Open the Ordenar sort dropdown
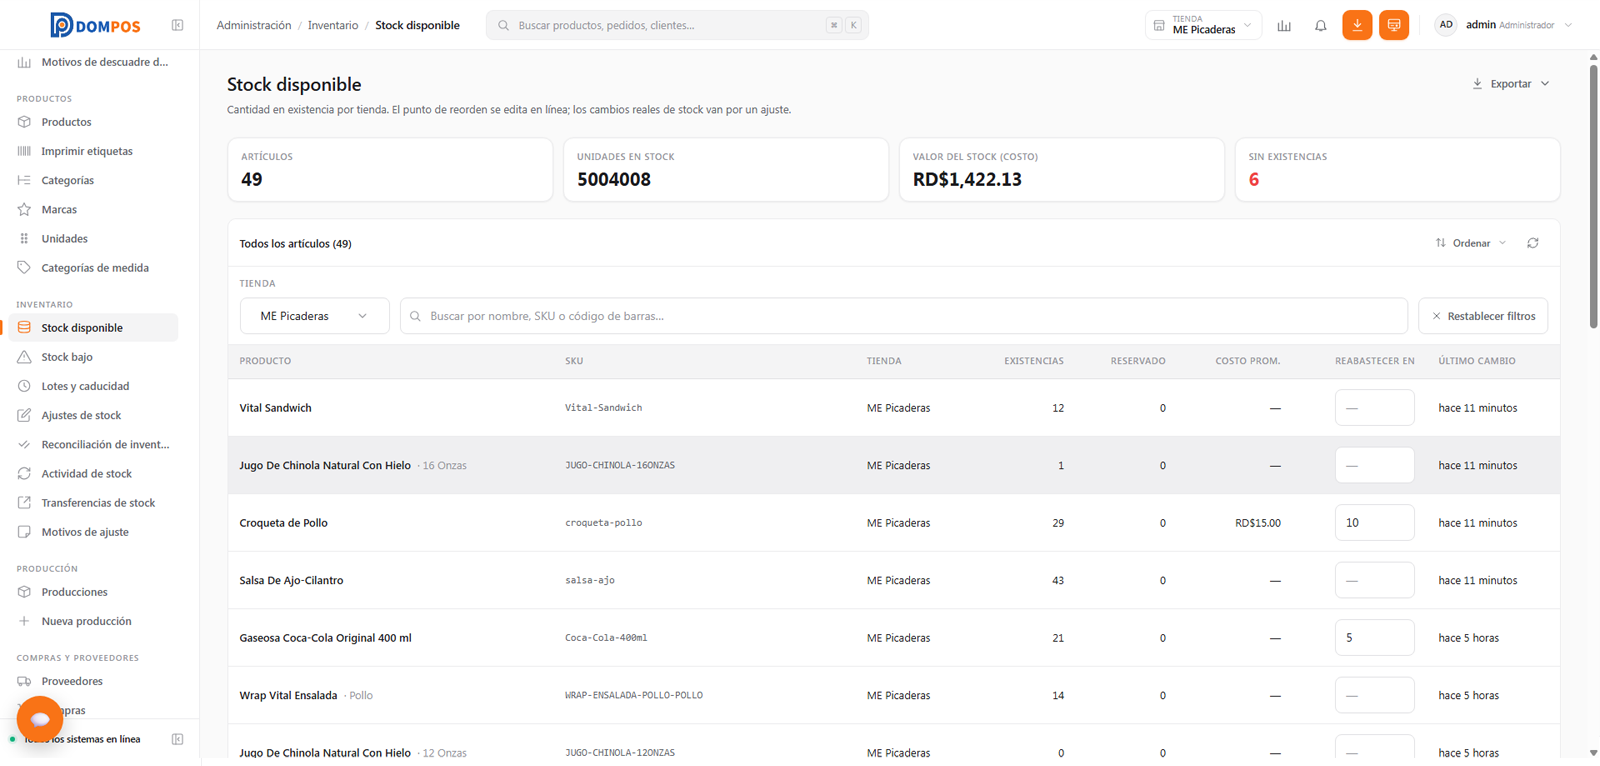The image size is (1600, 766). (1470, 243)
